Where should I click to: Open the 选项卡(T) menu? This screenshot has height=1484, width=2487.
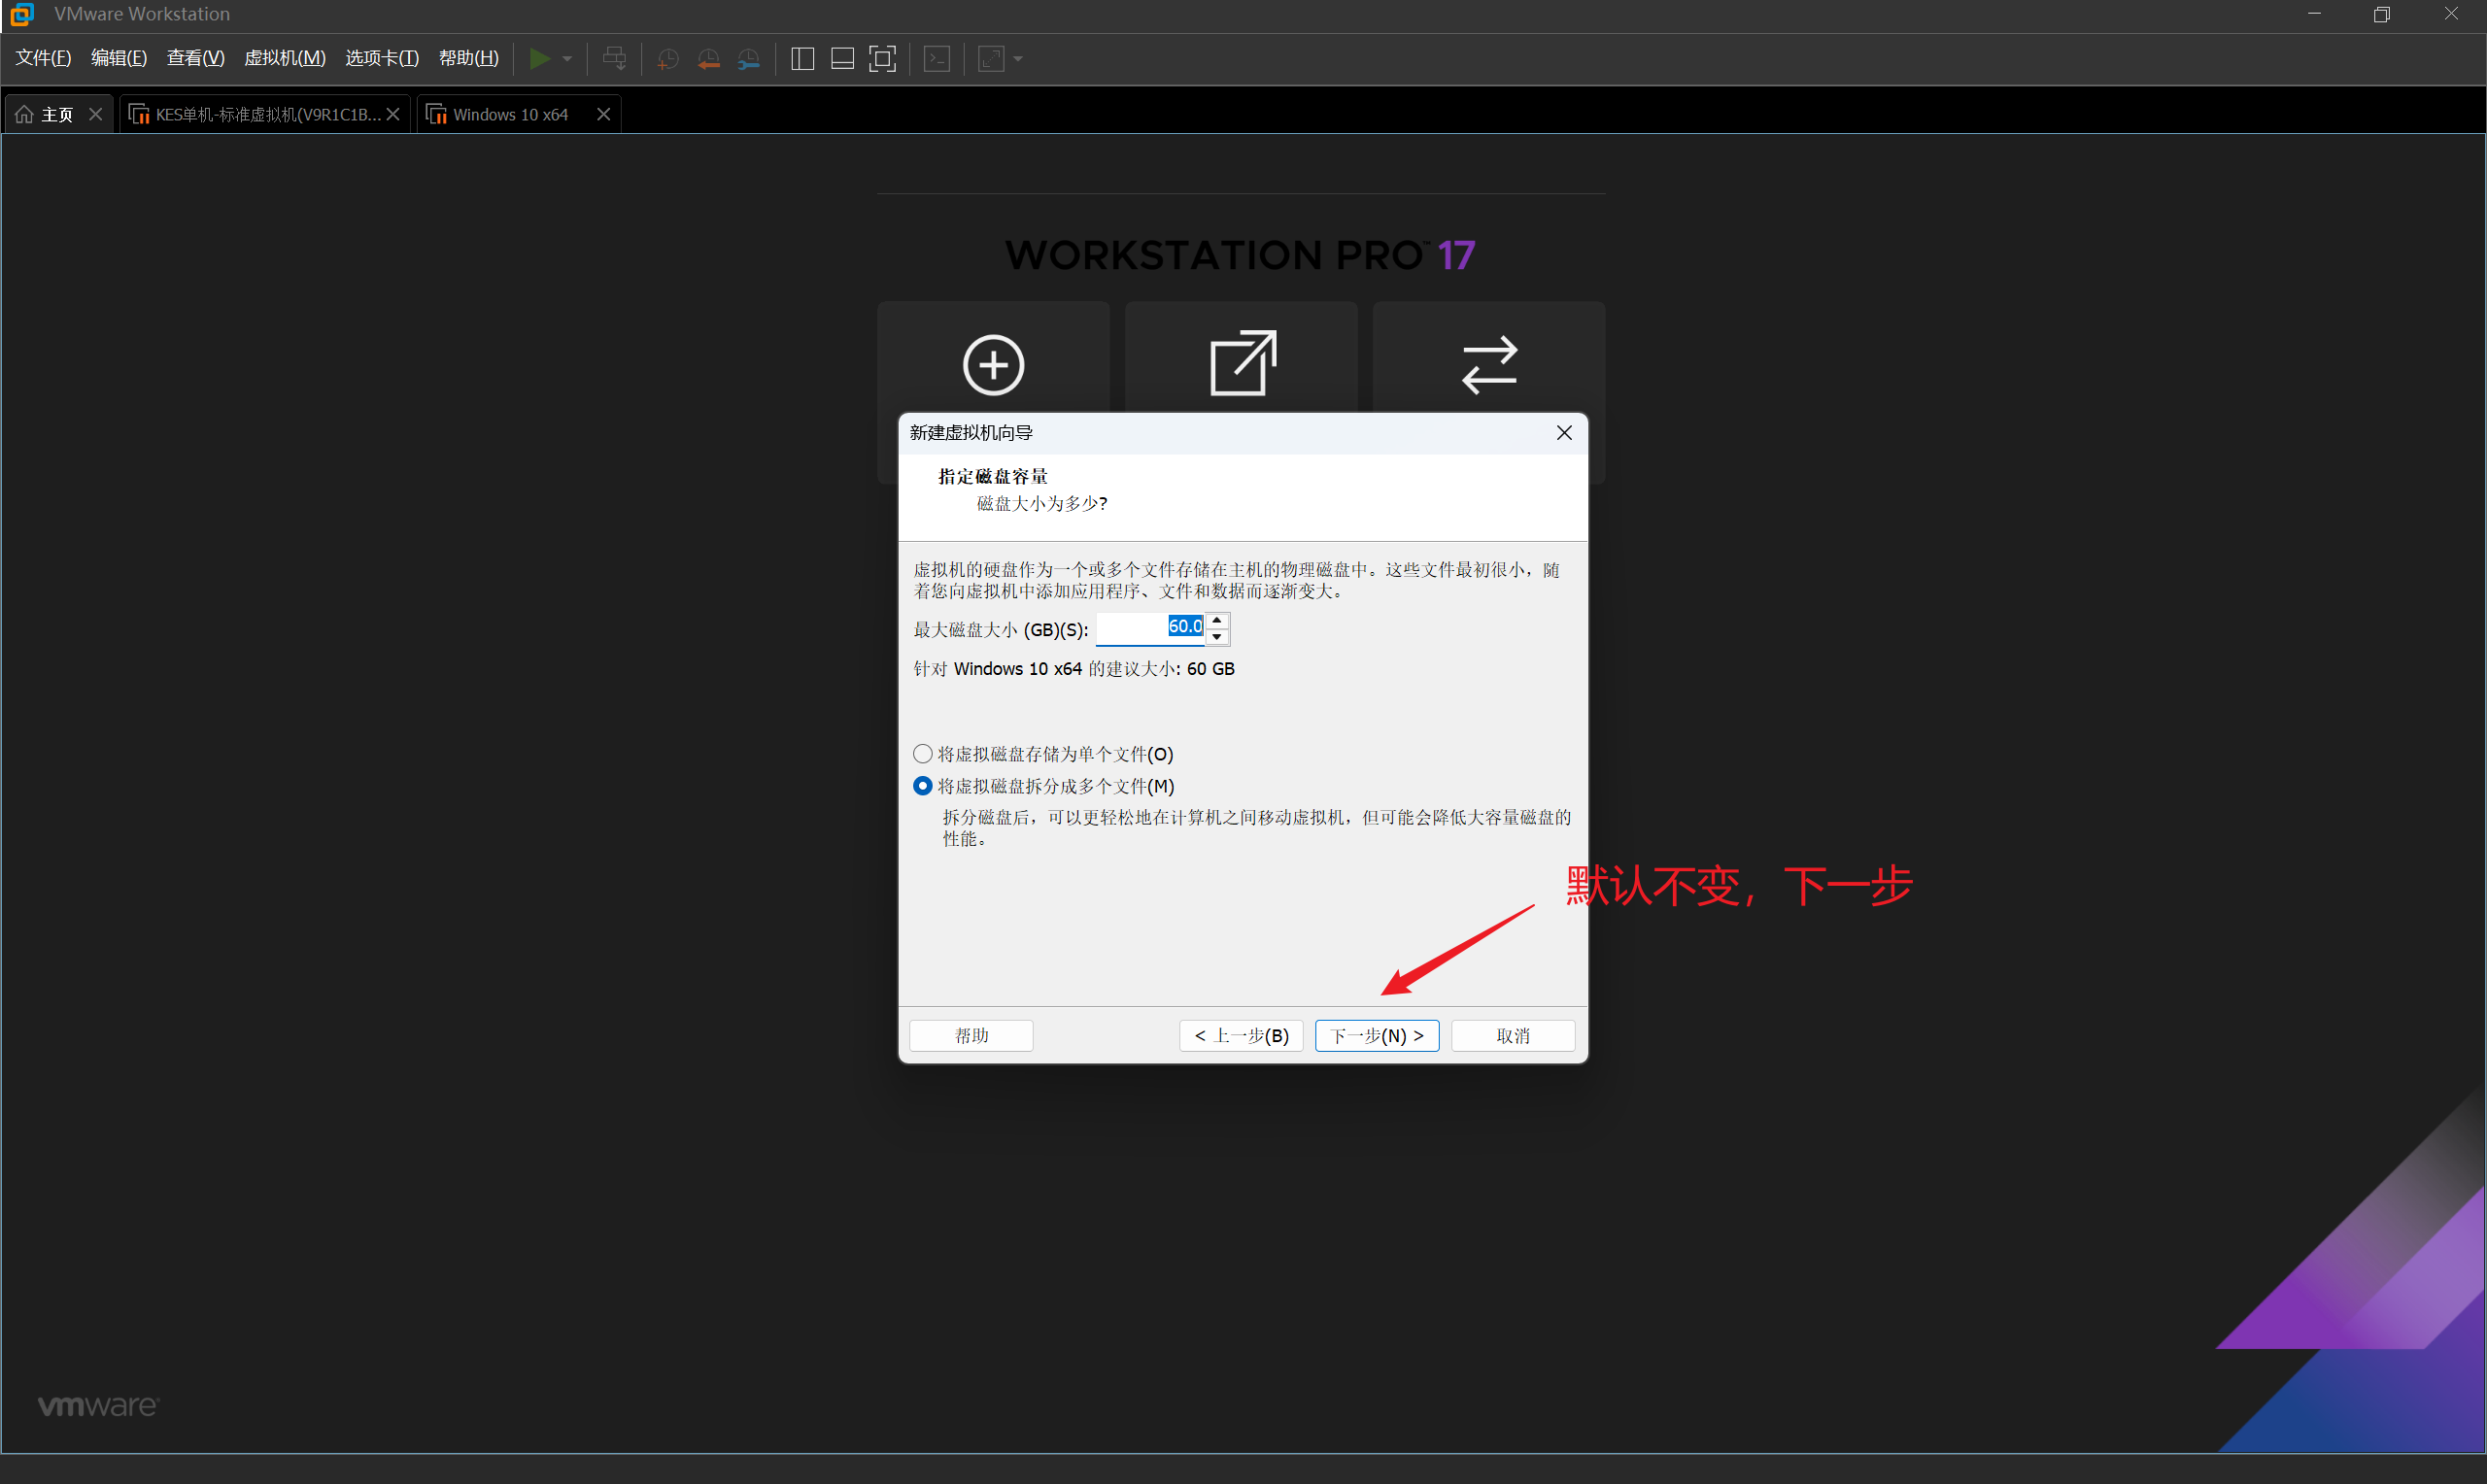coord(382,58)
